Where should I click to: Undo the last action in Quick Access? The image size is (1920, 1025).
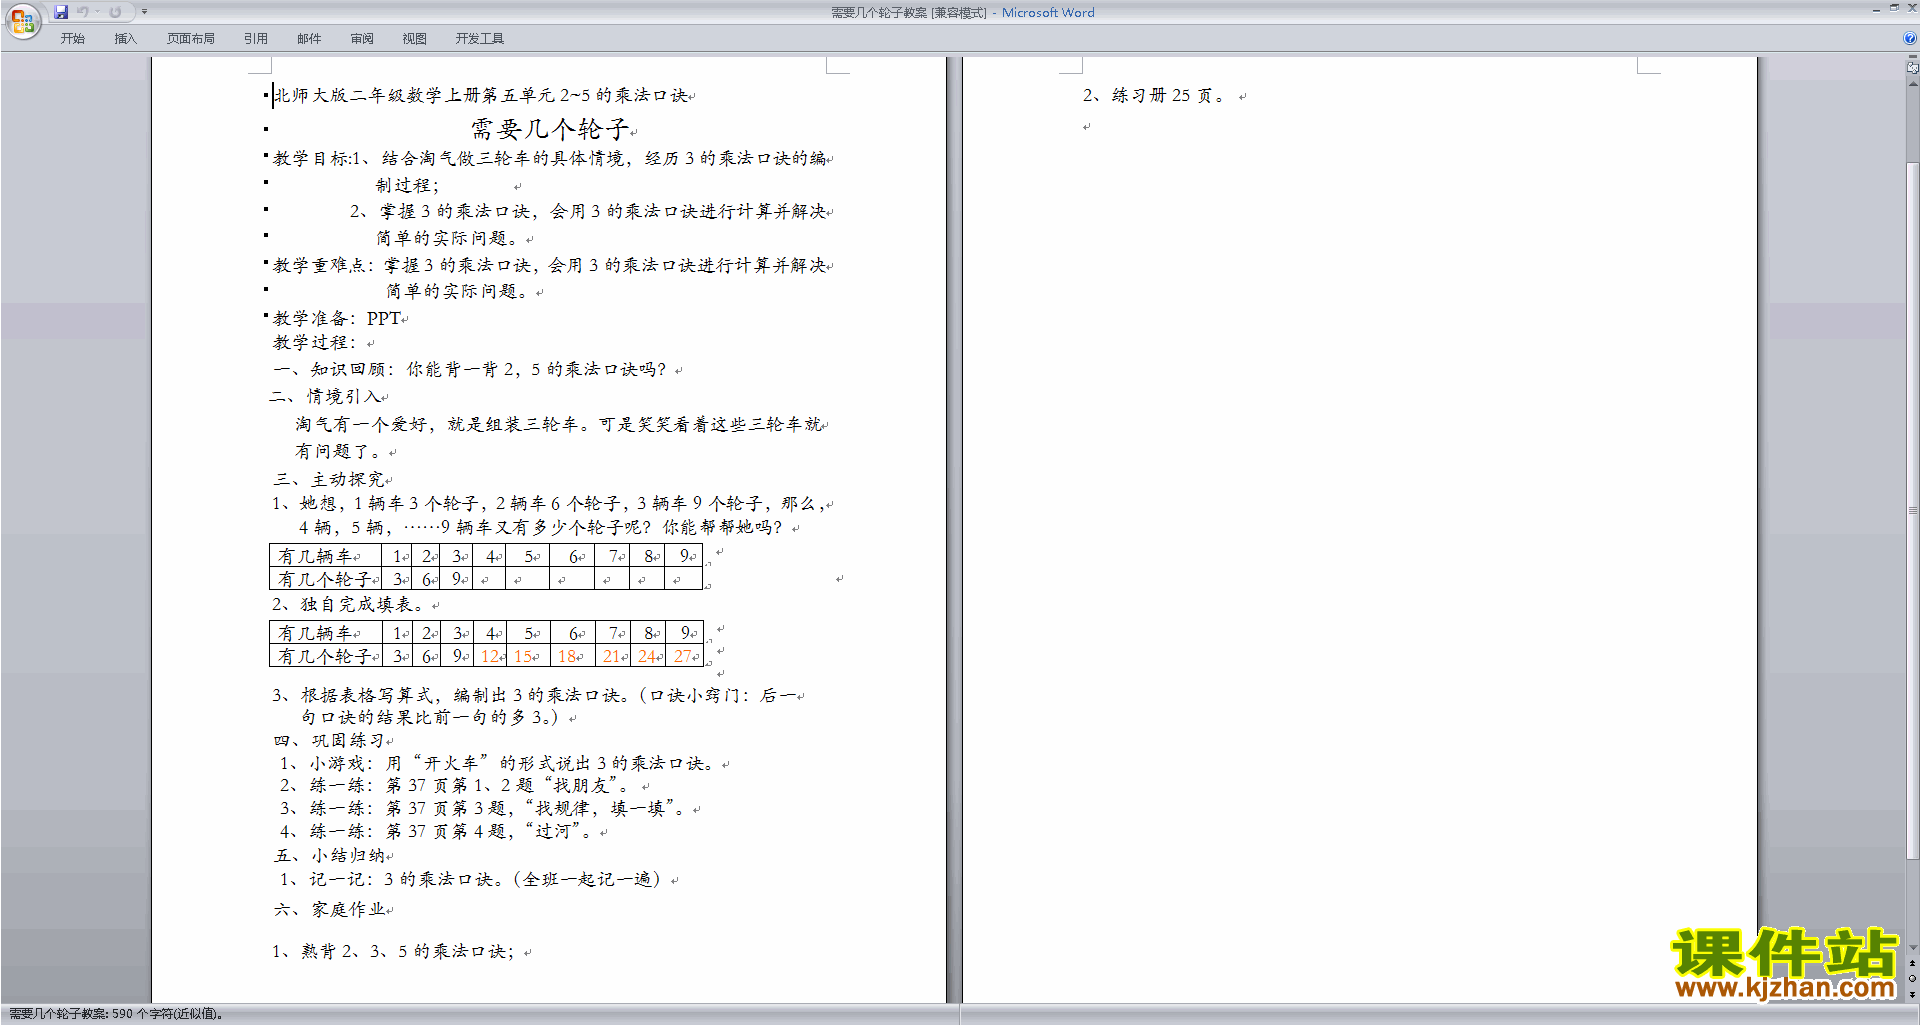coord(83,12)
